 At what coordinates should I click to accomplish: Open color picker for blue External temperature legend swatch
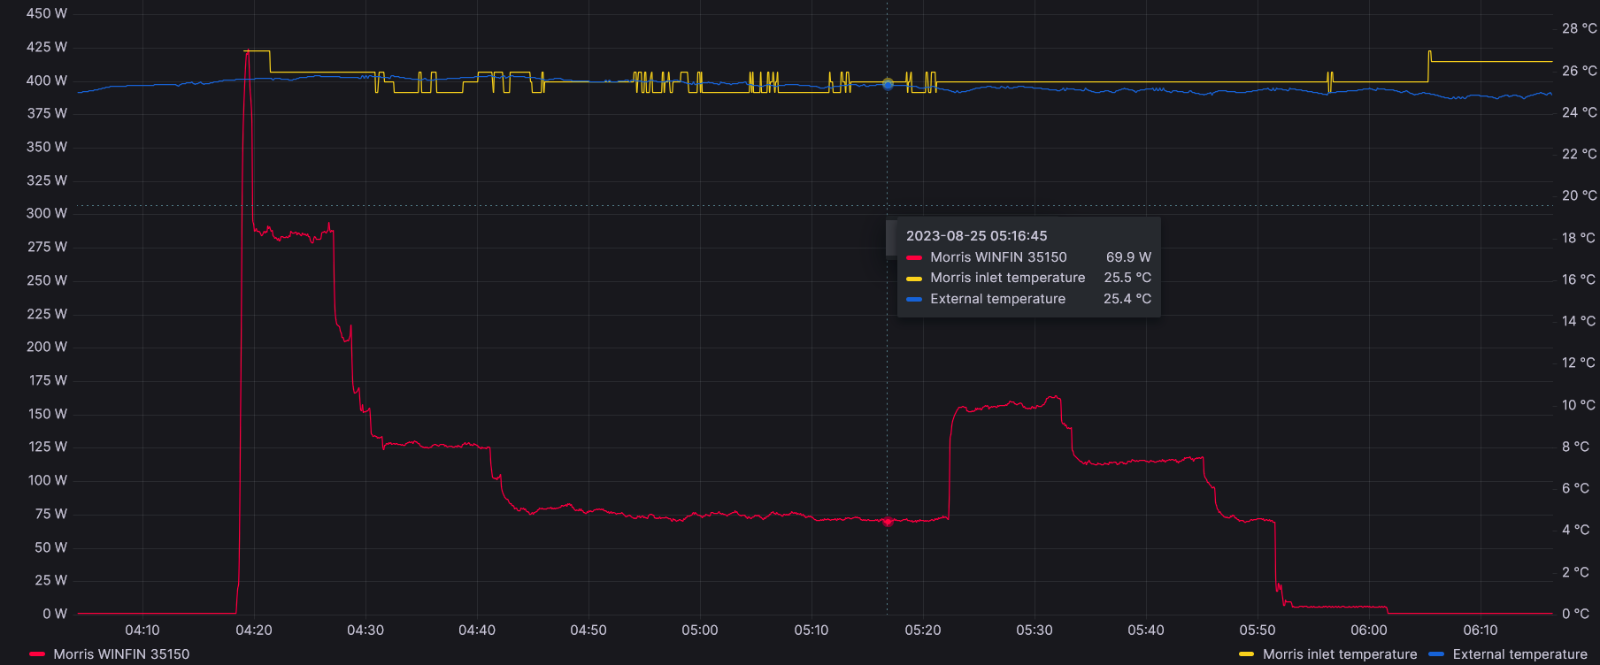click(x=1436, y=654)
